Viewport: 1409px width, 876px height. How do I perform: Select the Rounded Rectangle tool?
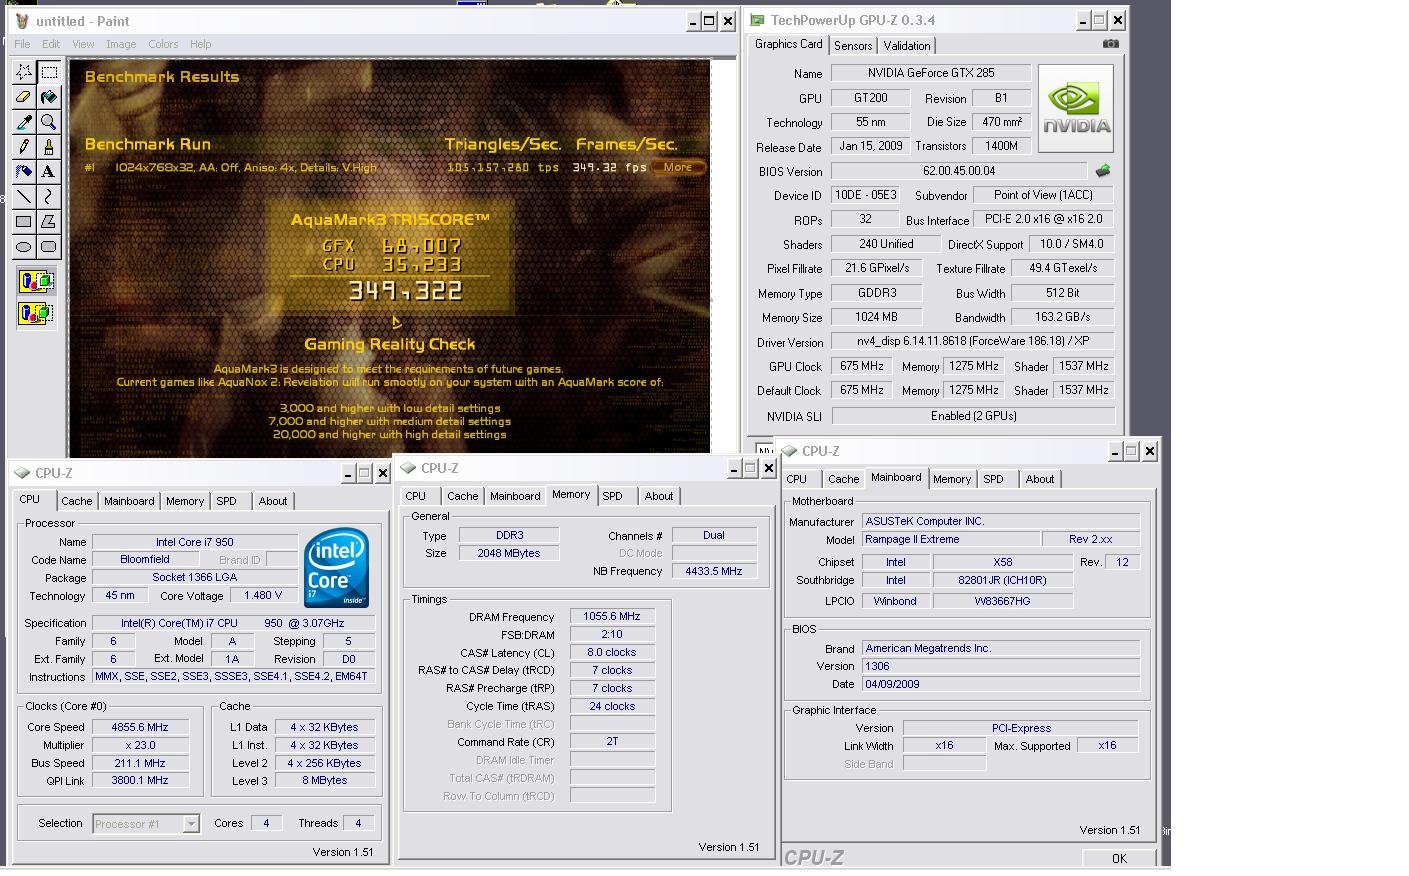[48, 247]
